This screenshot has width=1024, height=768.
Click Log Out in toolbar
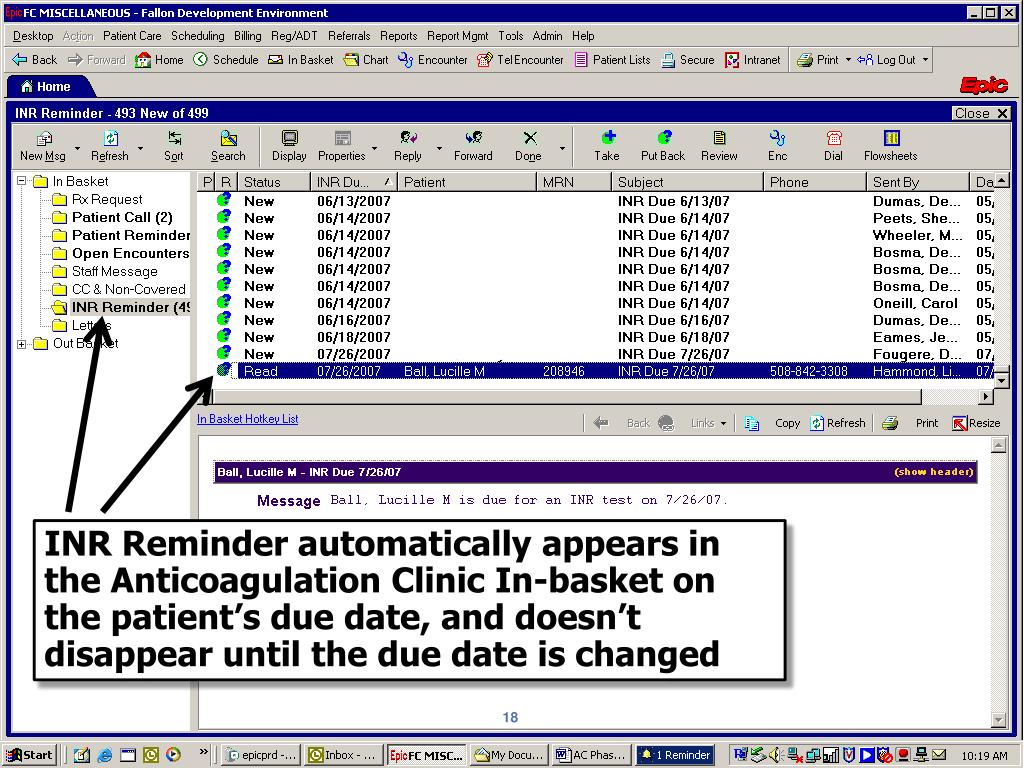coord(887,59)
